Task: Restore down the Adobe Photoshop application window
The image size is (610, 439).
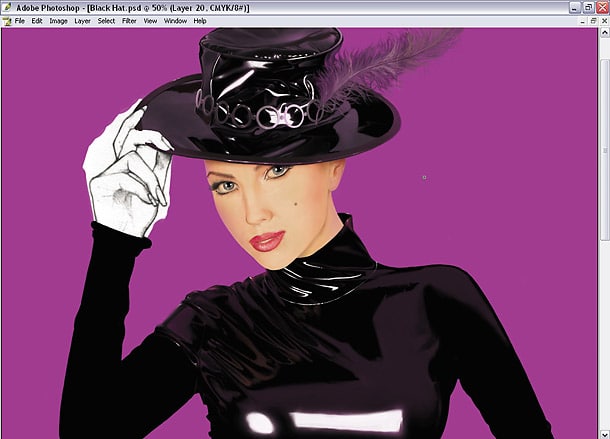Action: (x=588, y=7)
